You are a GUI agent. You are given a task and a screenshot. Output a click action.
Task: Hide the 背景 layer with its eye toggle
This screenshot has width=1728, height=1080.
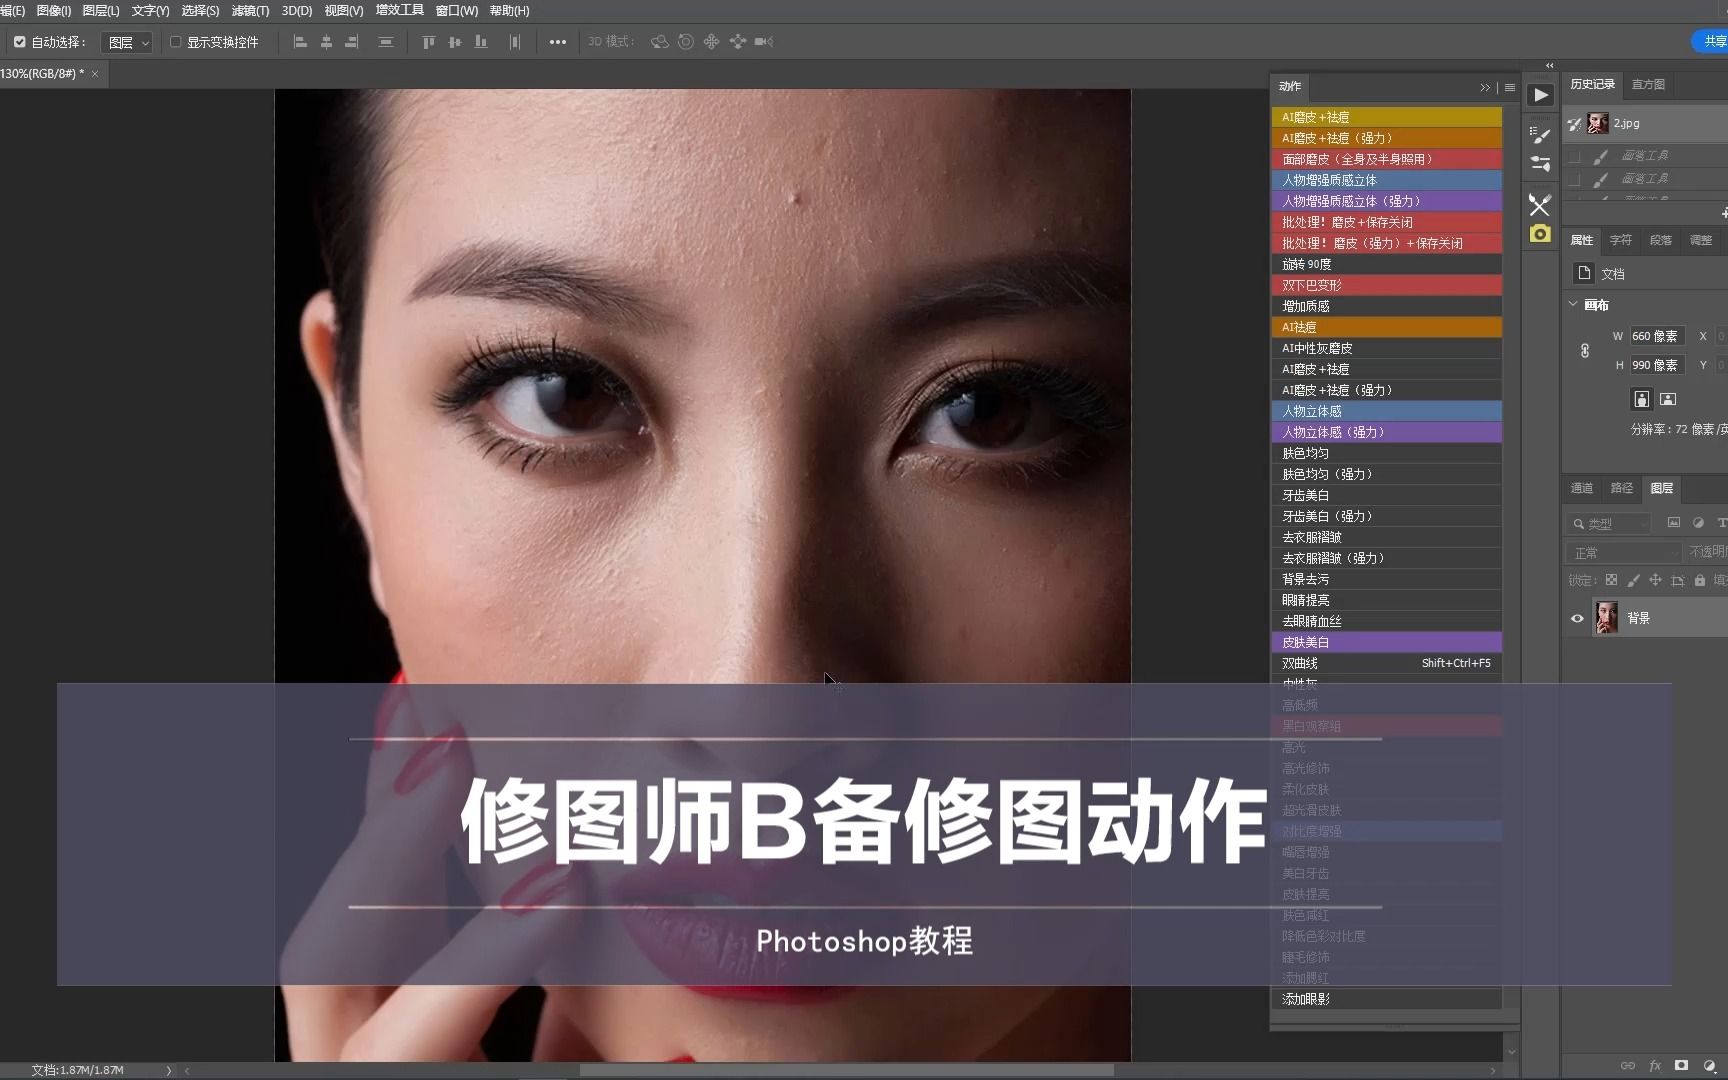tap(1576, 617)
